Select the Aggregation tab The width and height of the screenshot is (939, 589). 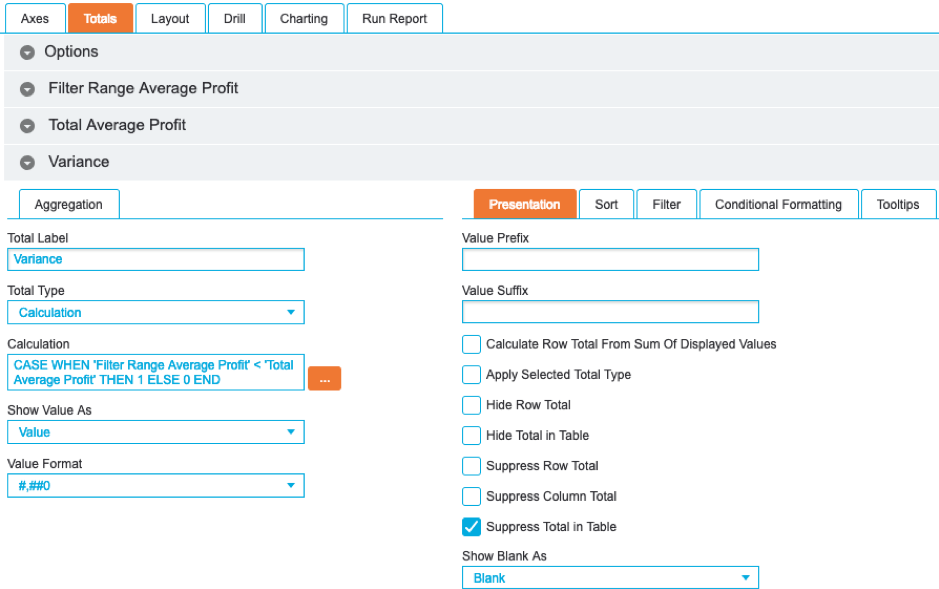[x=68, y=204]
